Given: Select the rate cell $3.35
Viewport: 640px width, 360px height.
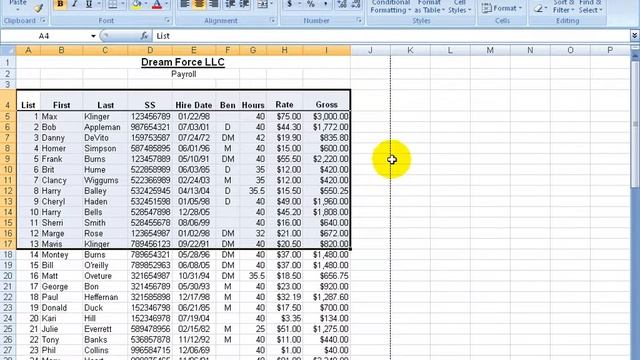Looking at the screenshot, I should 284,318.
